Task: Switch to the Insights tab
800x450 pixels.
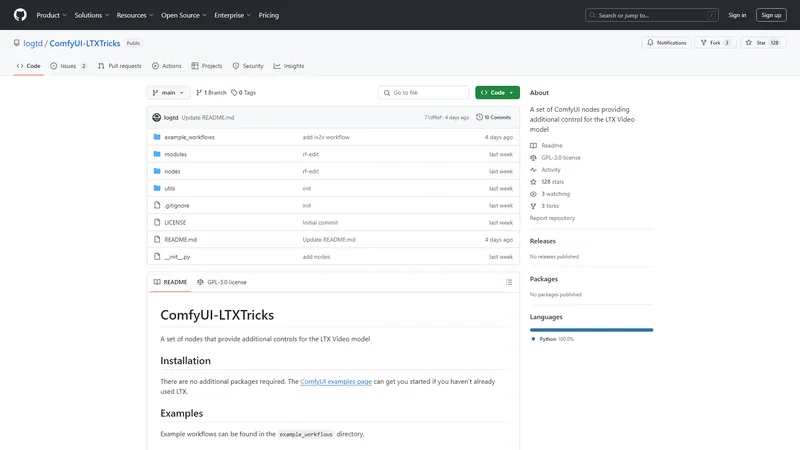Action: coord(289,66)
